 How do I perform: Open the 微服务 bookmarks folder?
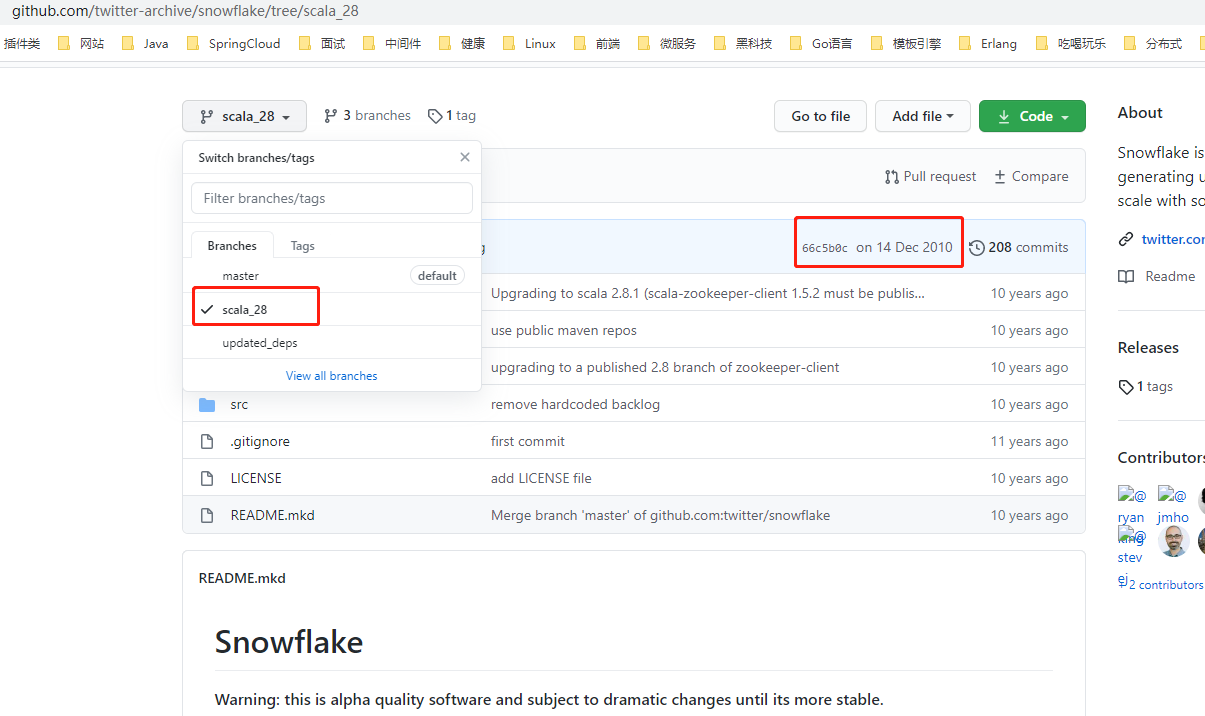pyautogui.click(x=667, y=43)
